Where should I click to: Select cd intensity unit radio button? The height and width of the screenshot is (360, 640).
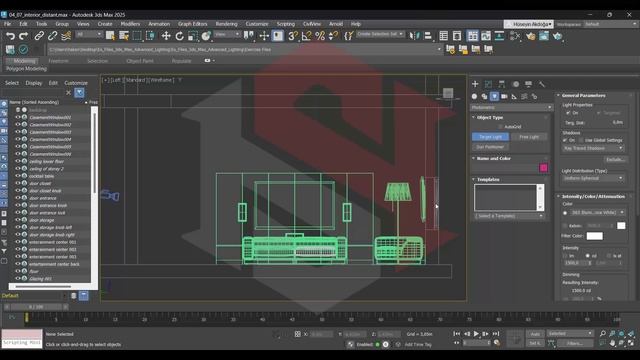[588, 256]
